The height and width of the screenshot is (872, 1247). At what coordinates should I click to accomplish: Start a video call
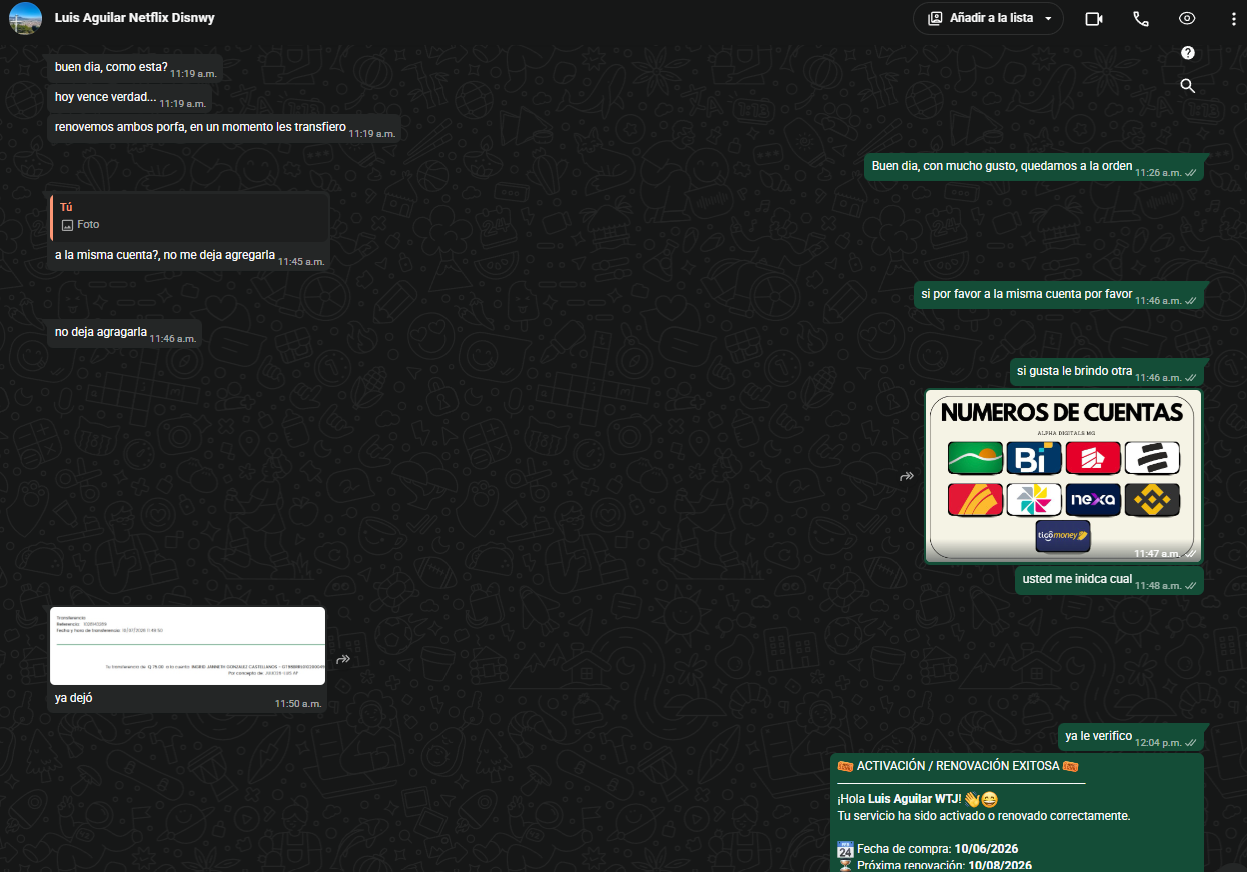tap(1093, 18)
